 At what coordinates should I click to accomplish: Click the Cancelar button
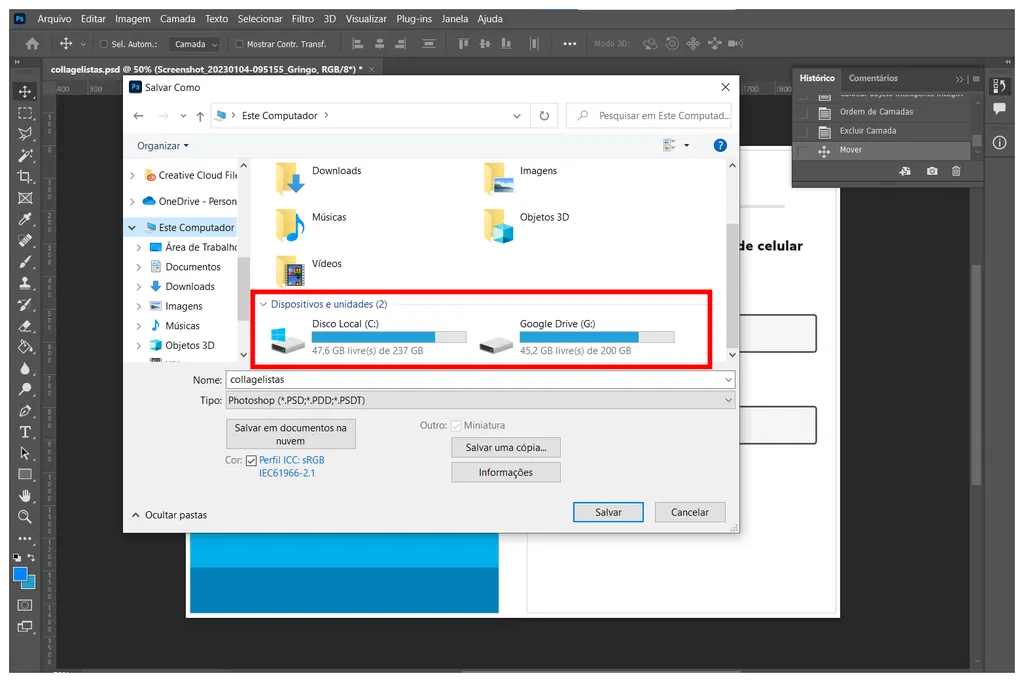point(690,512)
